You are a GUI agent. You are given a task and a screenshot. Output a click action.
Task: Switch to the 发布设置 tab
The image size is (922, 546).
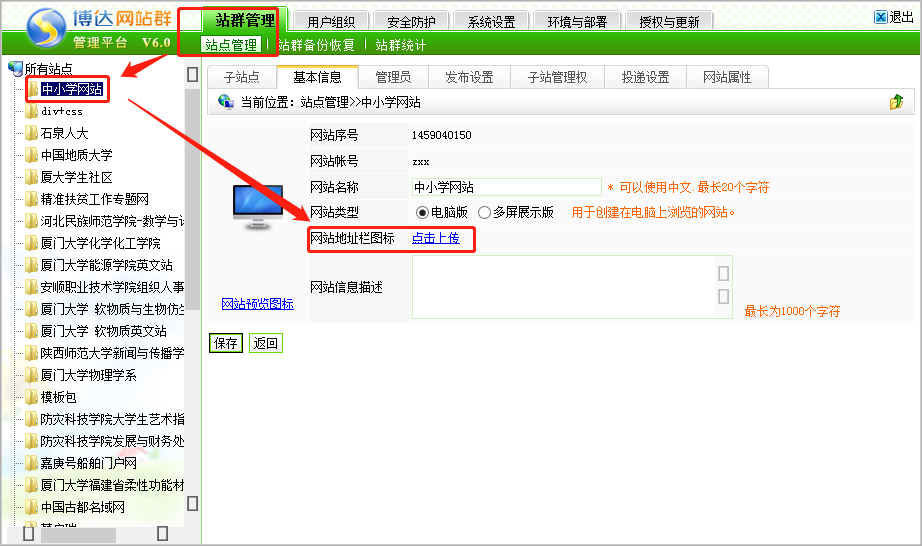pos(469,77)
